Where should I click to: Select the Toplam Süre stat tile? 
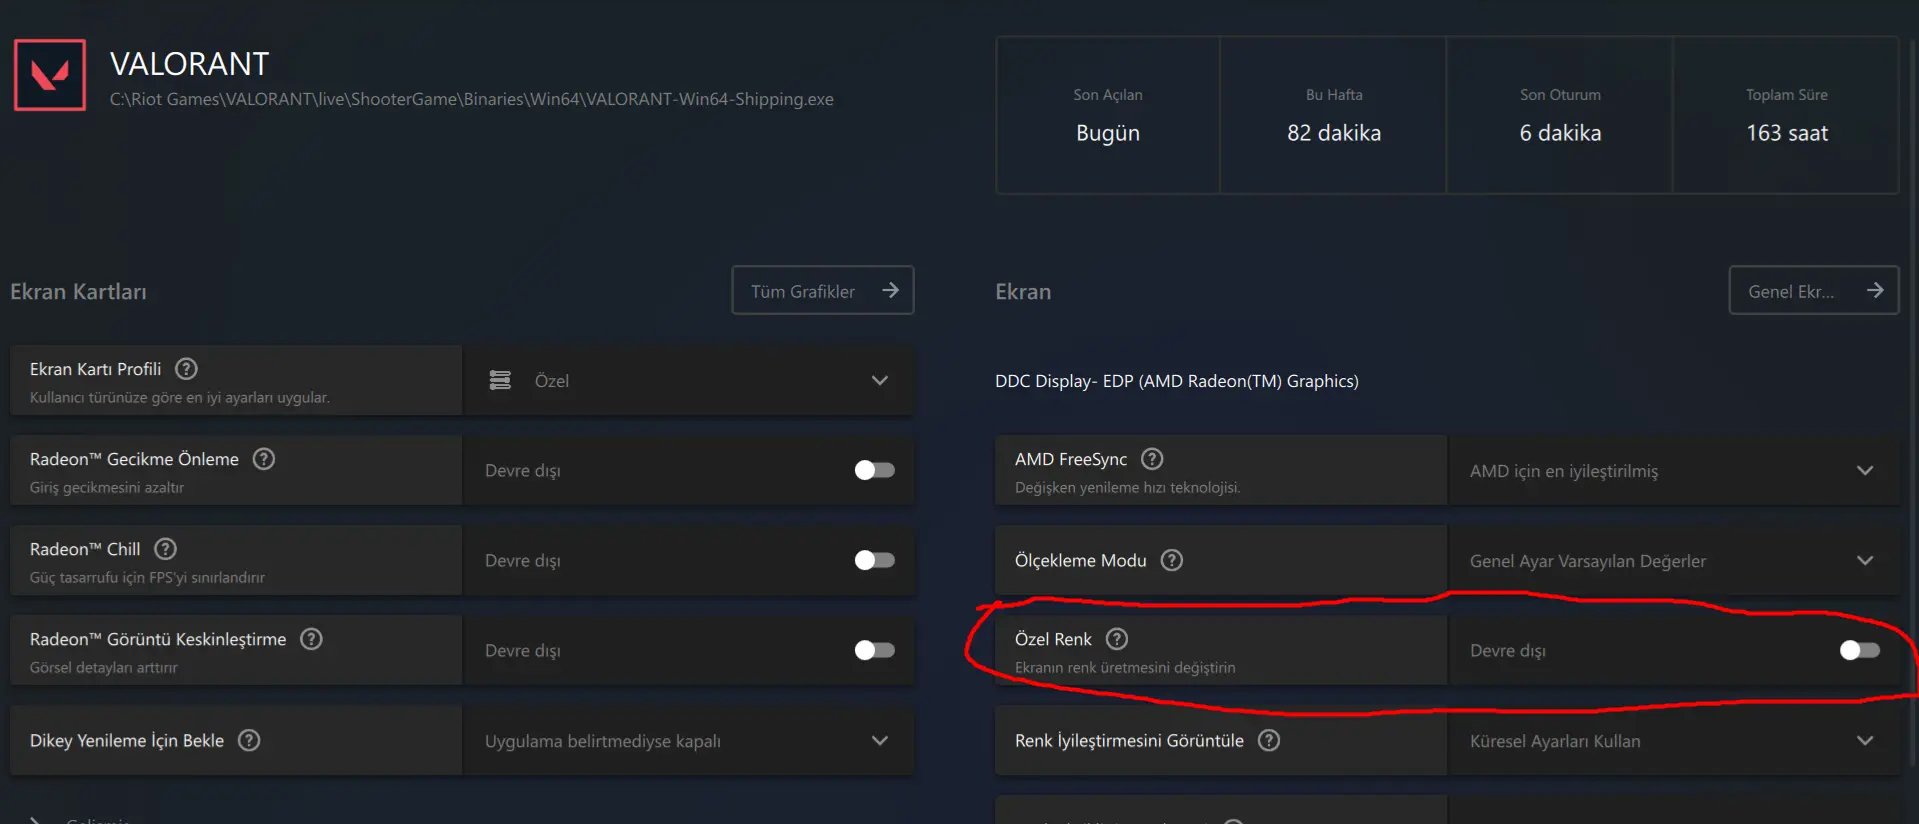pyautogui.click(x=1787, y=115)
